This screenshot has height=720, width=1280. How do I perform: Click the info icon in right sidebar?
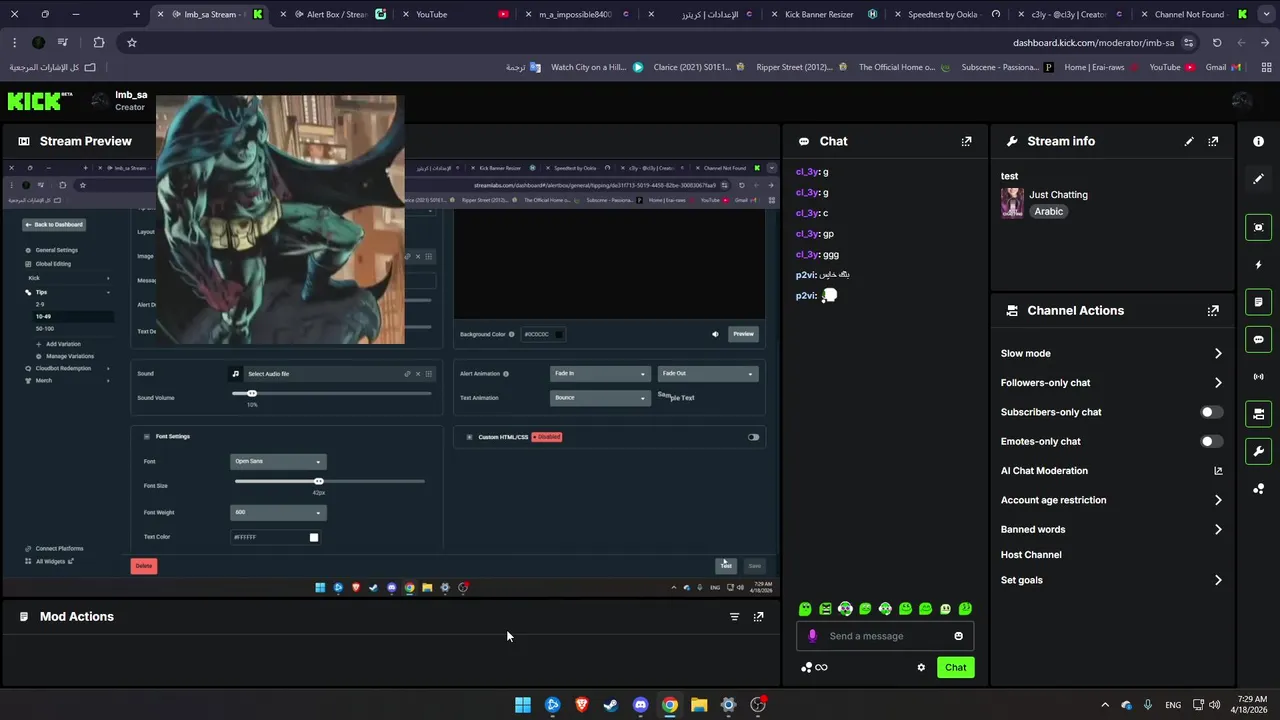point(1258,141)
